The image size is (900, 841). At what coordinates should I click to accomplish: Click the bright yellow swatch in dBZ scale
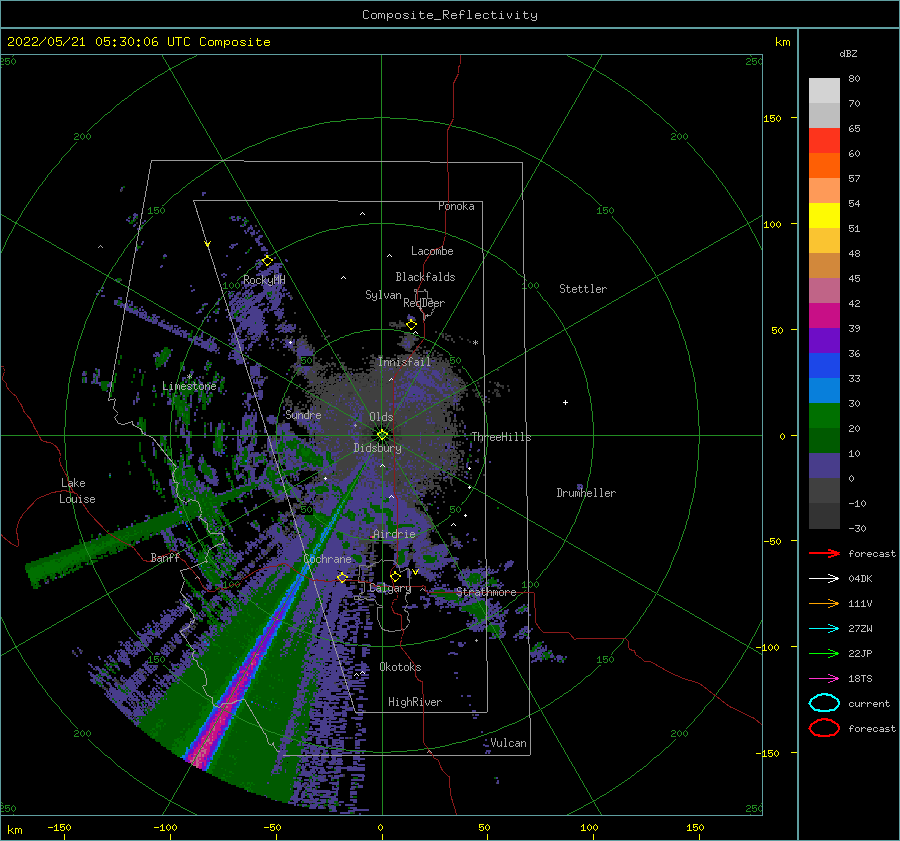(824, 215)
